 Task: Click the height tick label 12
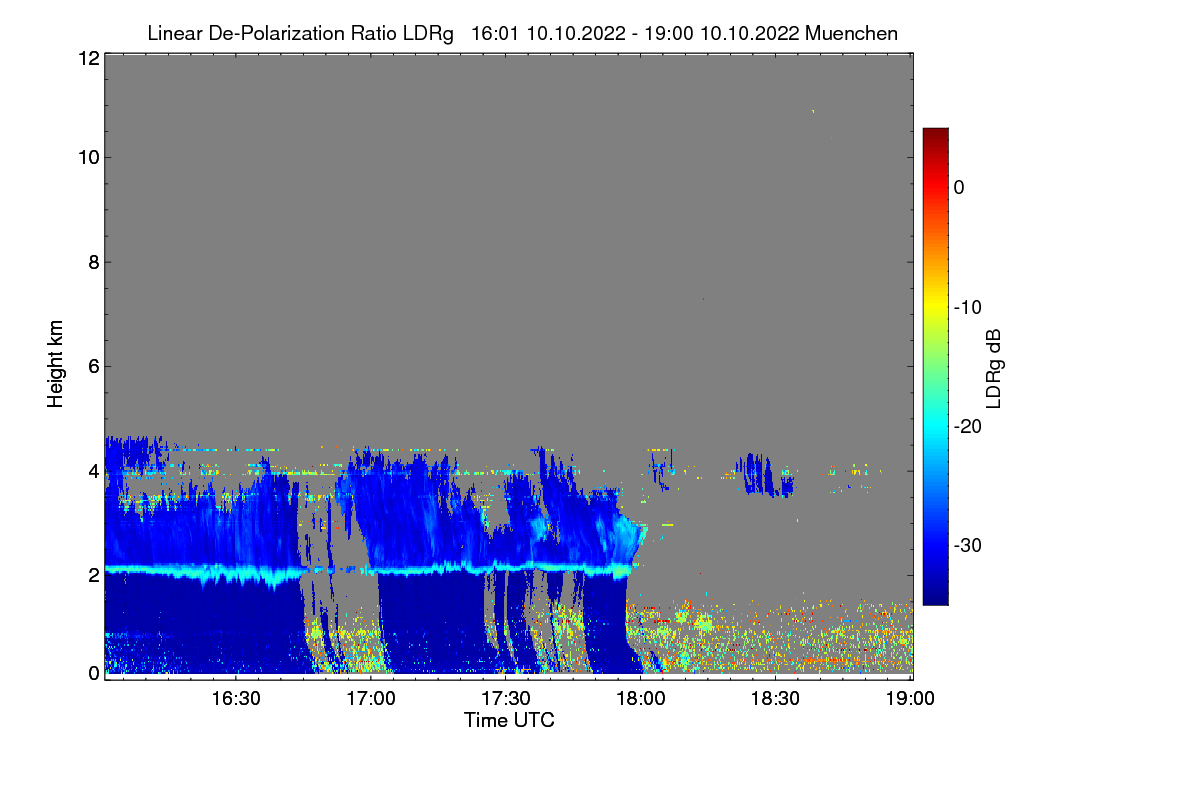click(x=87, y=58)
